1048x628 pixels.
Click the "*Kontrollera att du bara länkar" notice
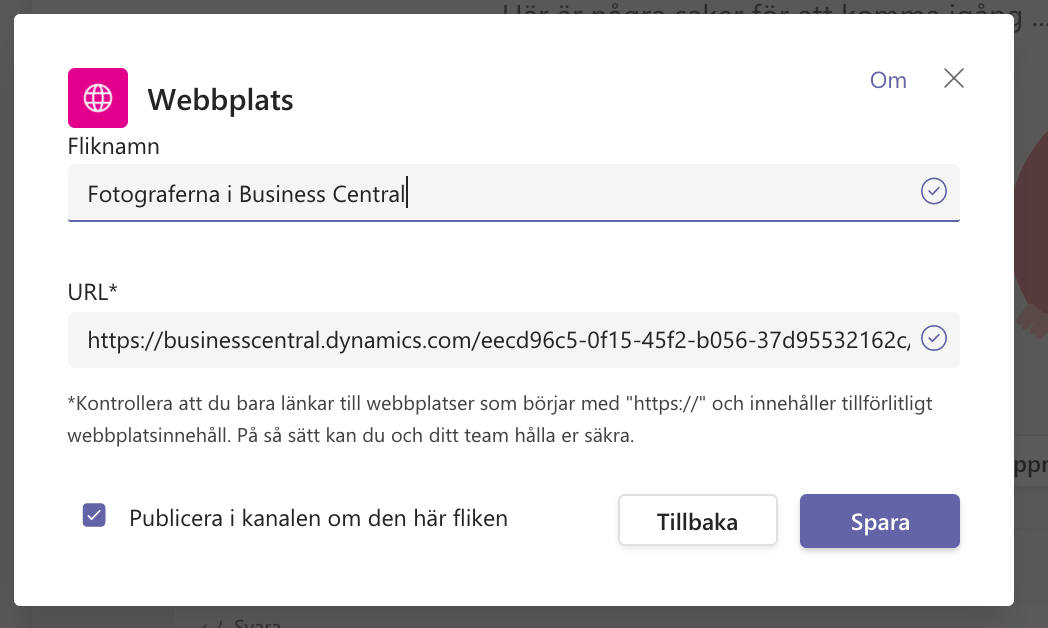tap(500, 420)
